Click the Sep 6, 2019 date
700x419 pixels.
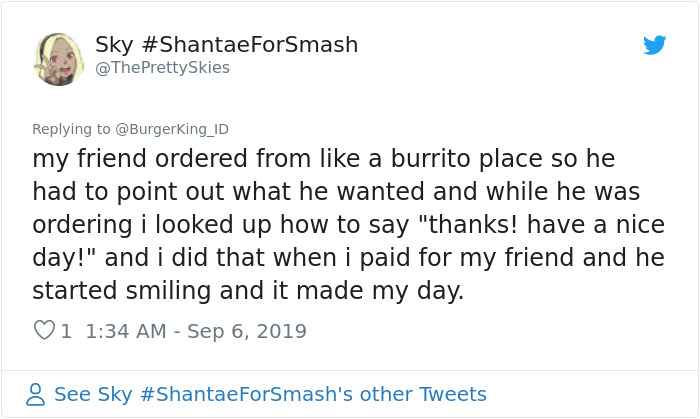pos(250,331)
